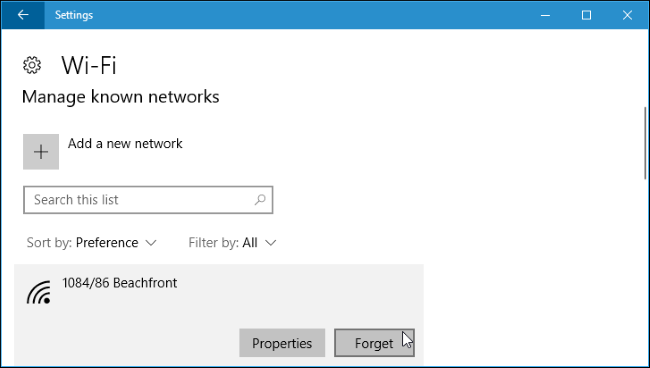Click the plus icon to add network

[x=41, y=152]
